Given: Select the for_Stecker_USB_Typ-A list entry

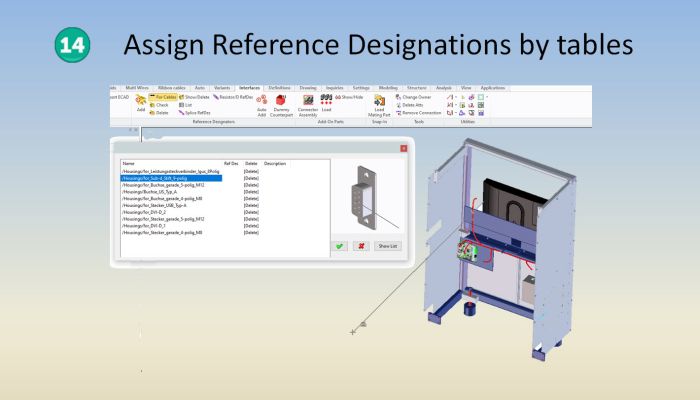Looking at the screenshot, I should click(x=156, y=205).
